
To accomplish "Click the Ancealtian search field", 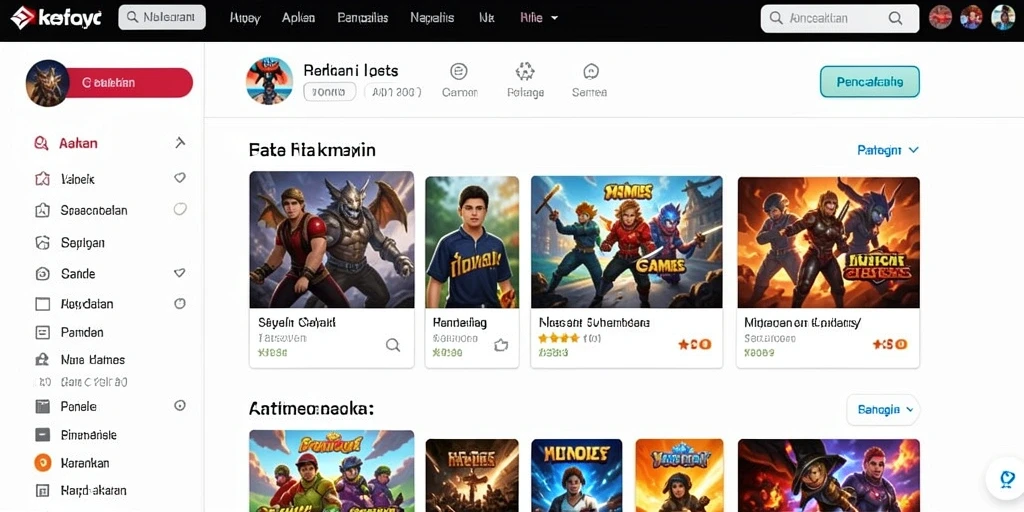I will click(x=840, y=18).
